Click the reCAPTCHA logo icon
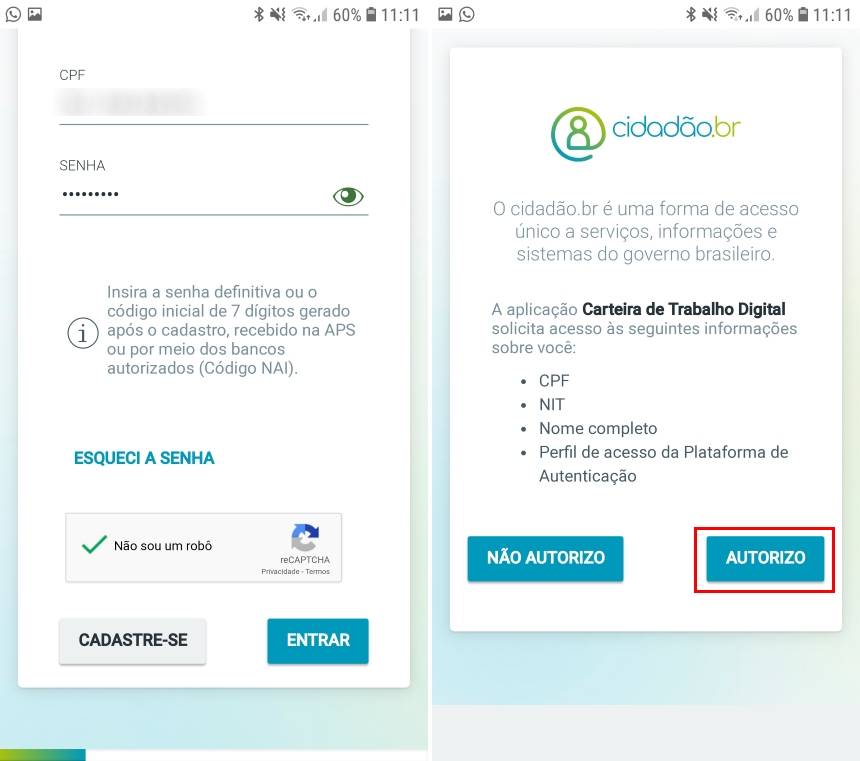Viewport: 860px width, 761px height. [305, 537]
